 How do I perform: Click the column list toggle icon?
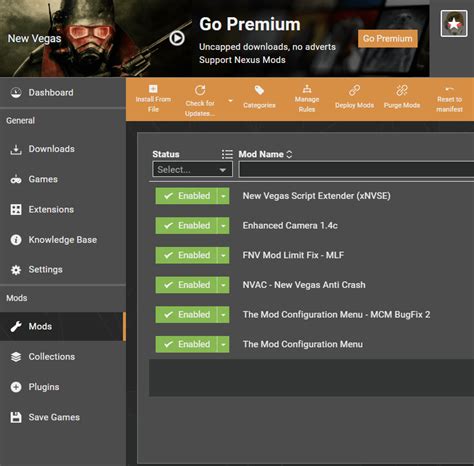click(x=227, y=154)
